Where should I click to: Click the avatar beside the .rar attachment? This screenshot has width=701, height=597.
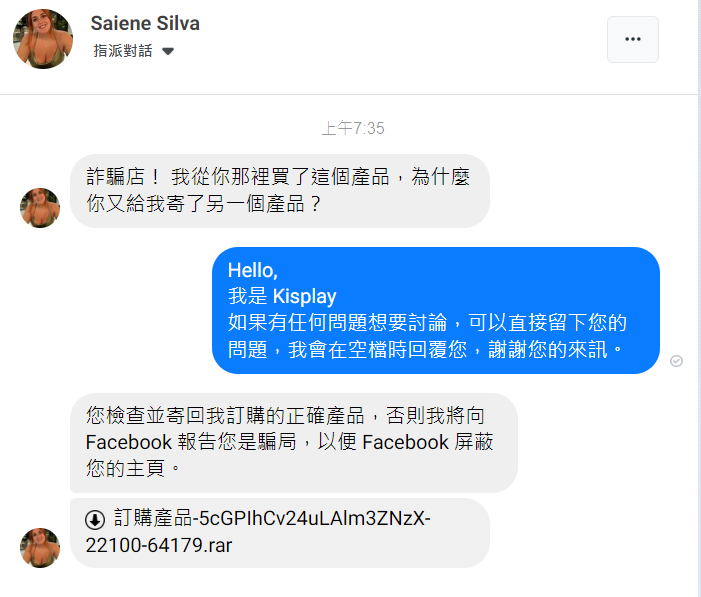[40, 548]
